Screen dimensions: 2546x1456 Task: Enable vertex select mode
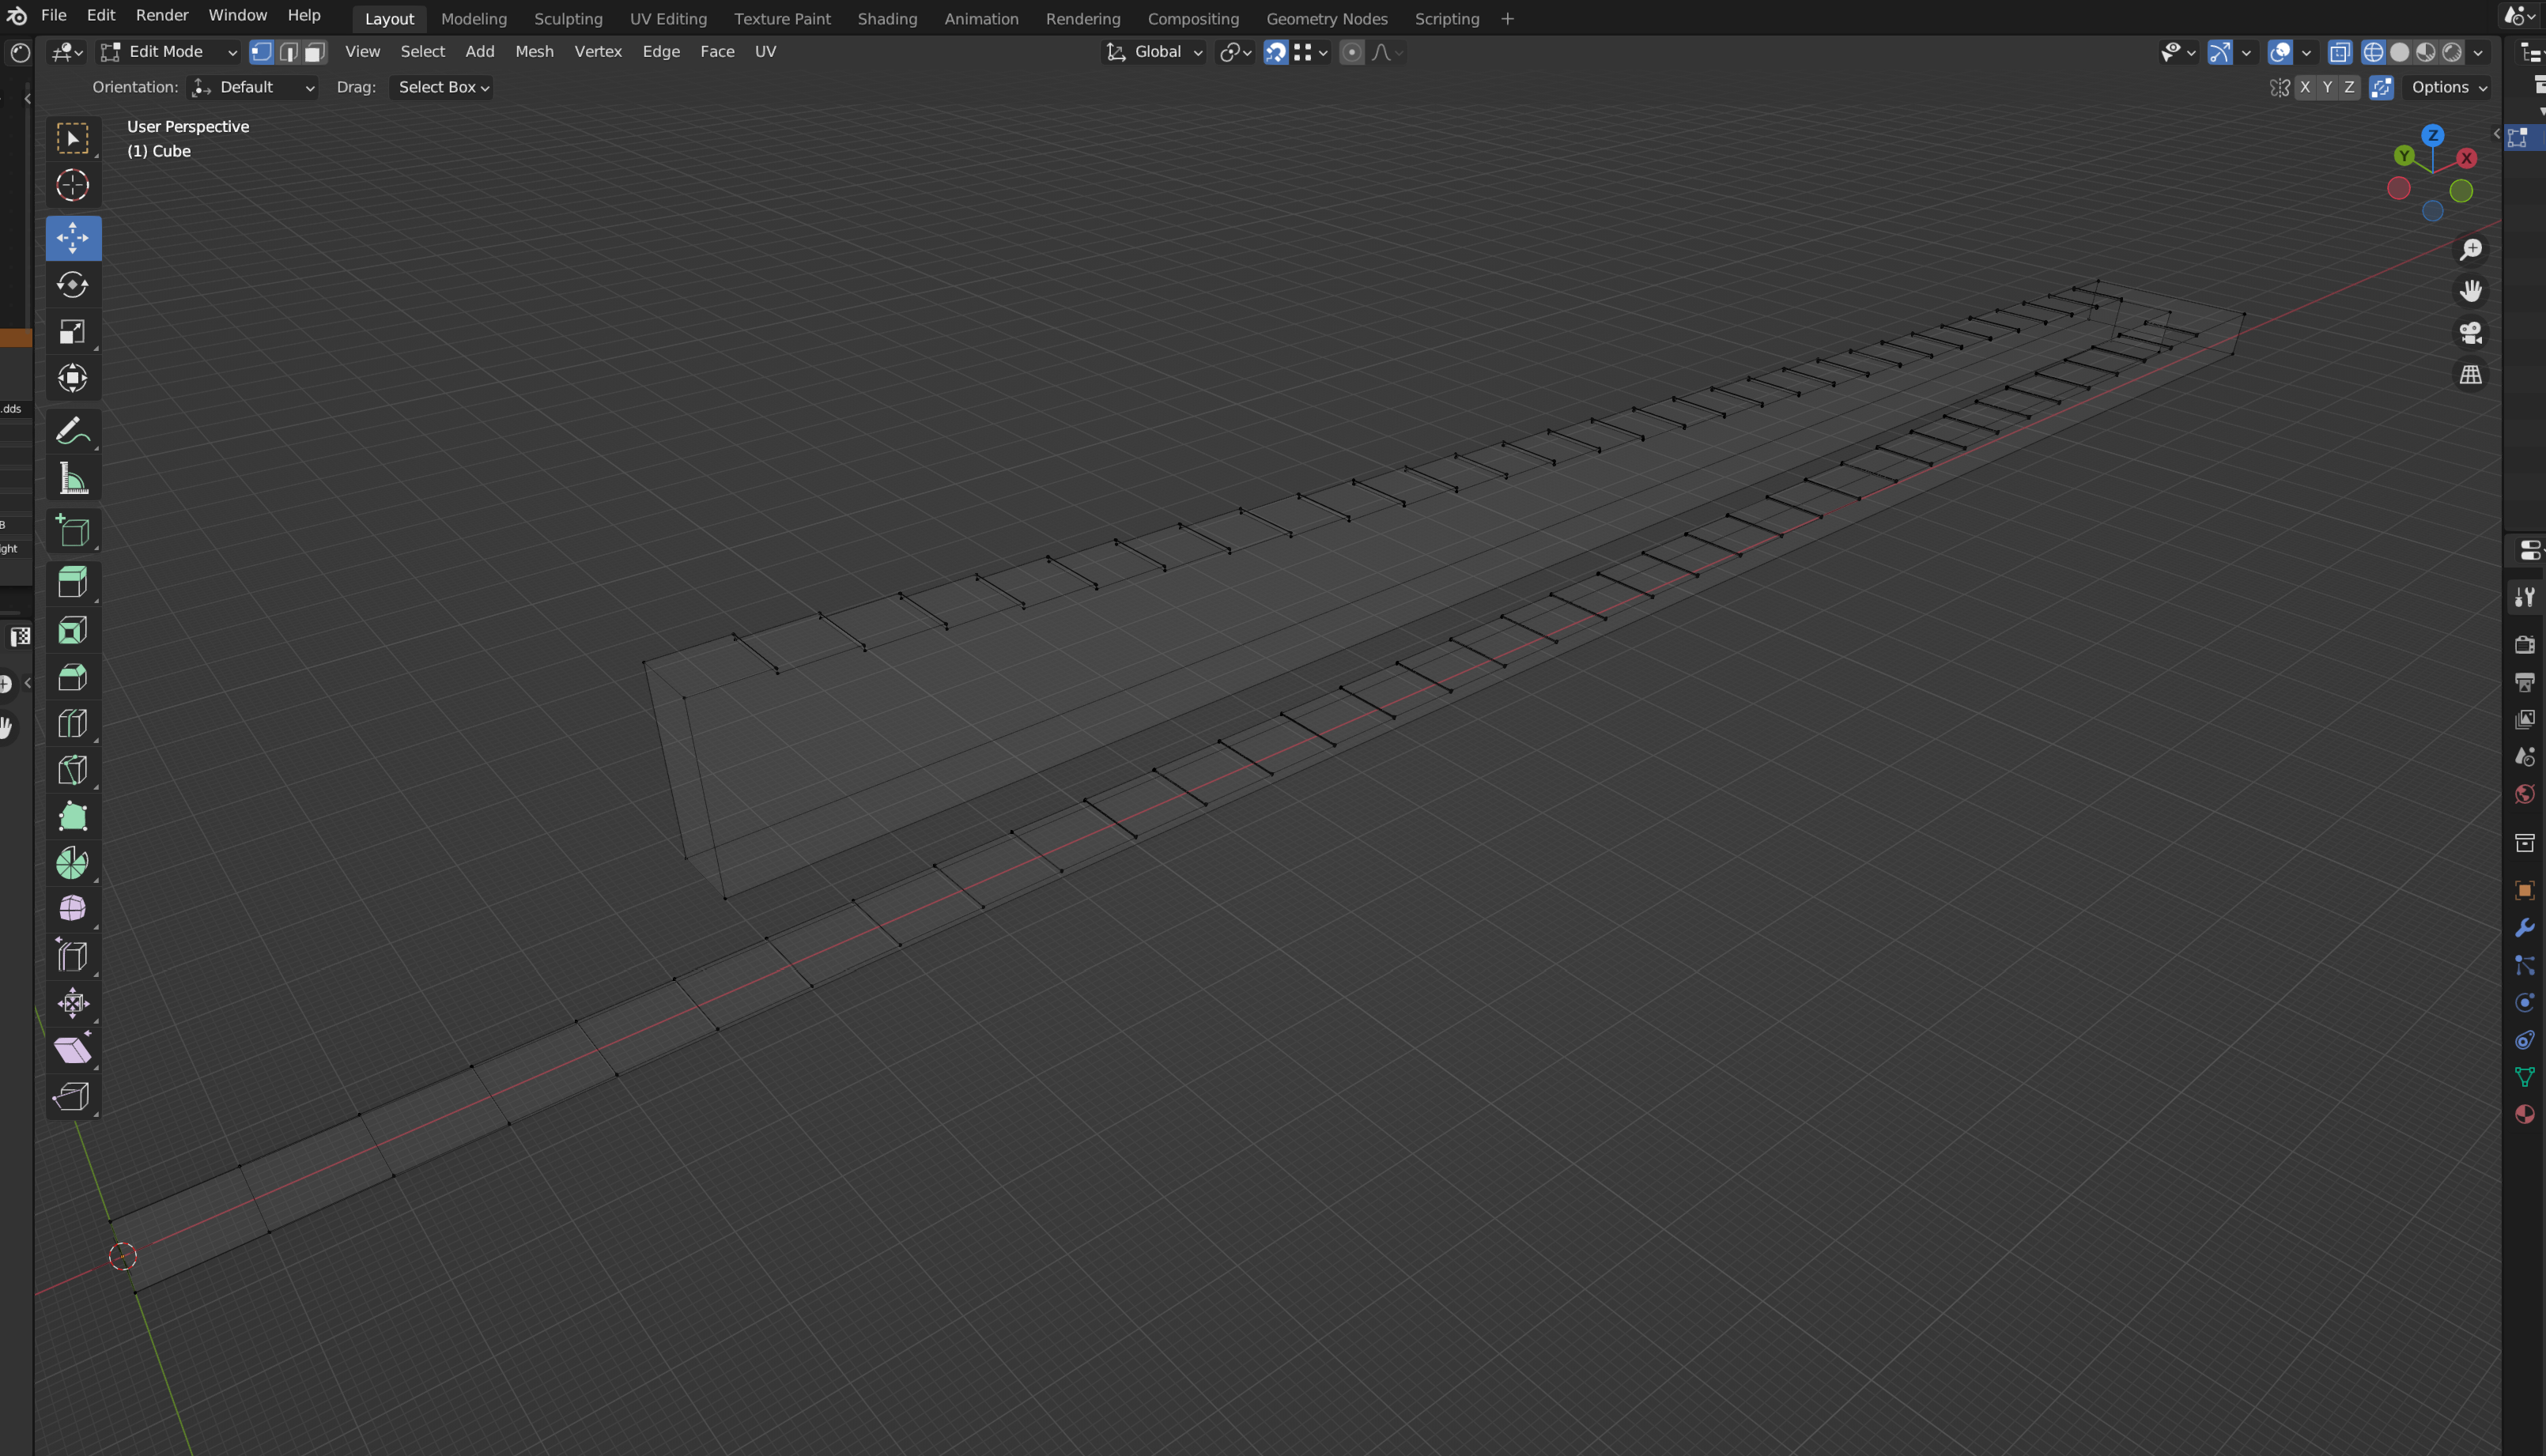262,52
